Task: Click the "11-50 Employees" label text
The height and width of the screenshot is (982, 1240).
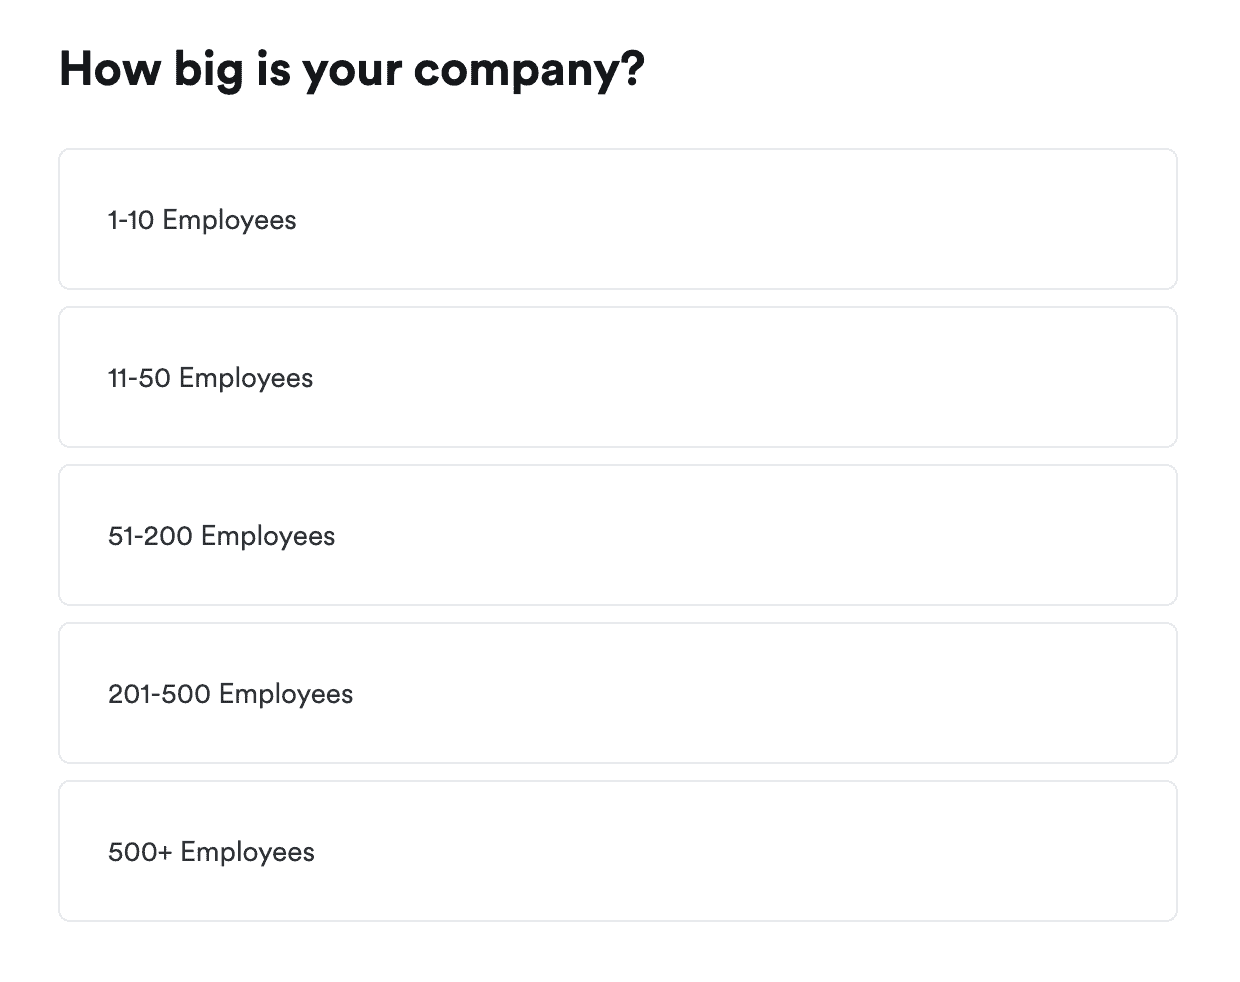Action: (x=210, y=378)
